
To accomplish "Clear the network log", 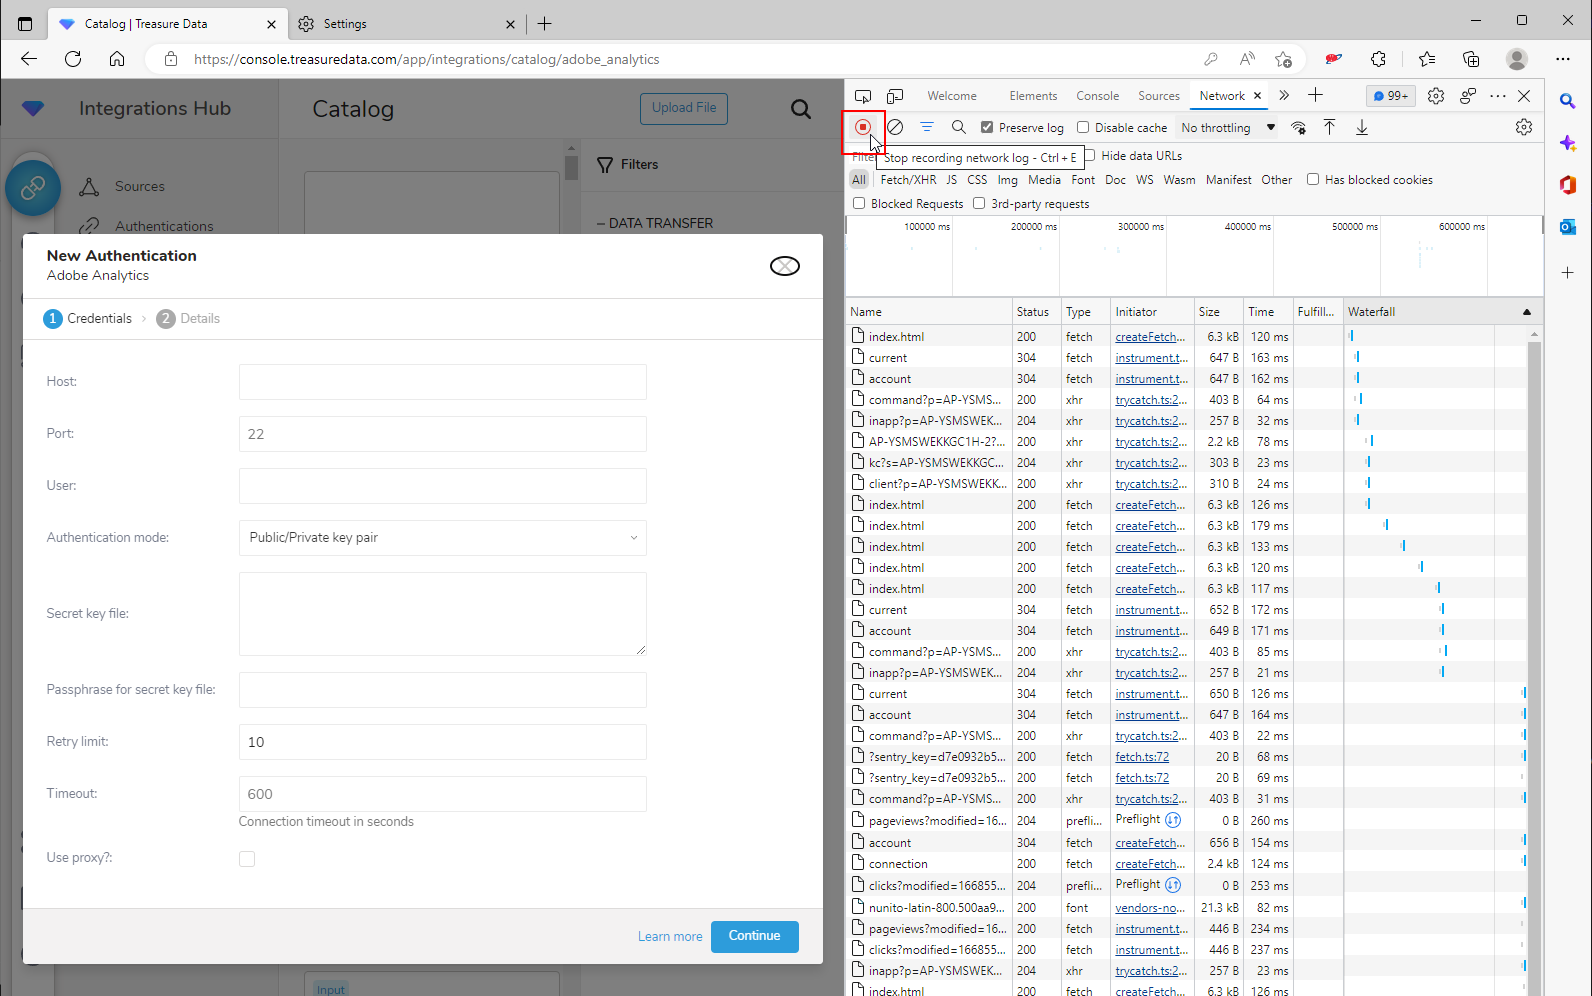I will point(896,127).
